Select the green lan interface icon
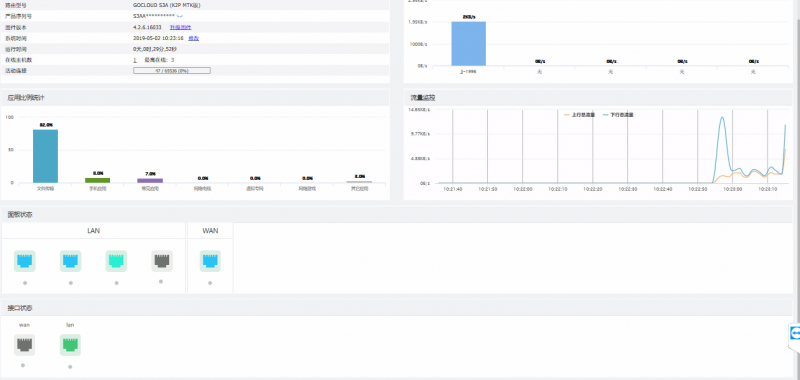 pos(70,345)
